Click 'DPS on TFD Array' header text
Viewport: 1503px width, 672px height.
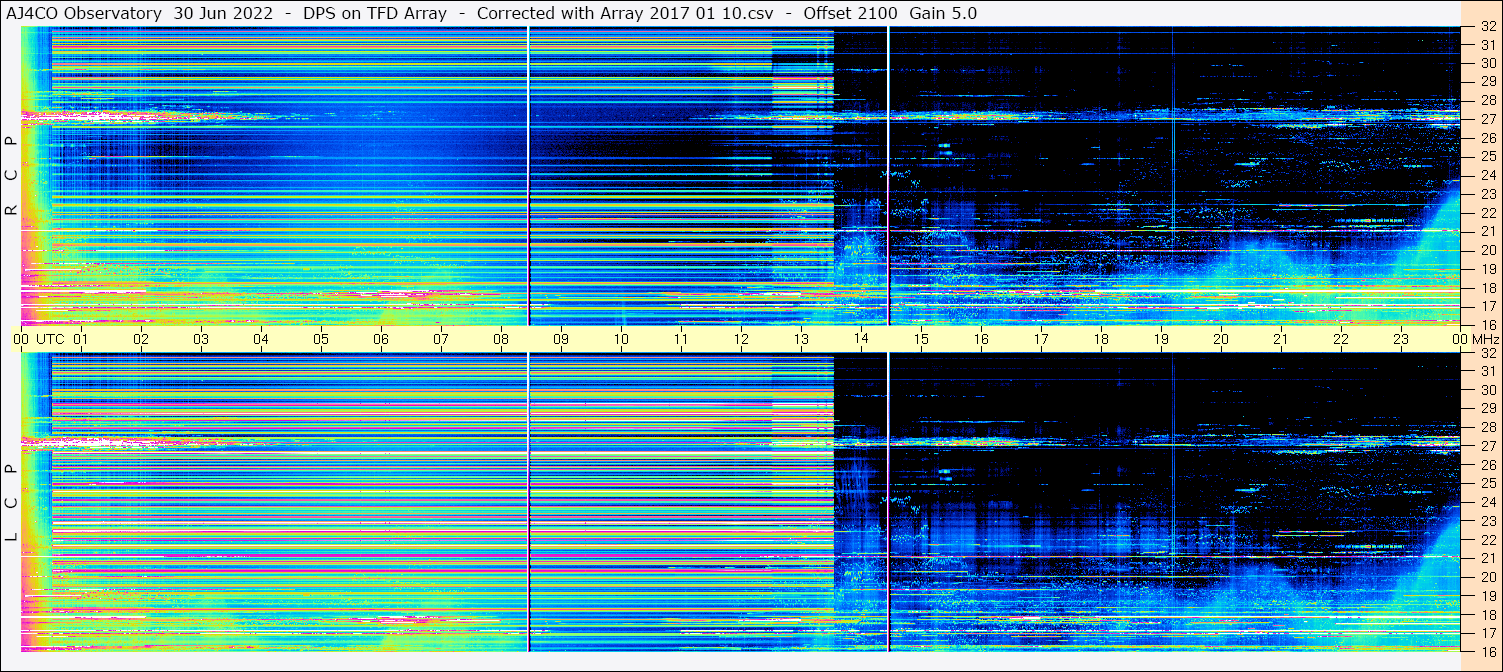tap(374, 13)
